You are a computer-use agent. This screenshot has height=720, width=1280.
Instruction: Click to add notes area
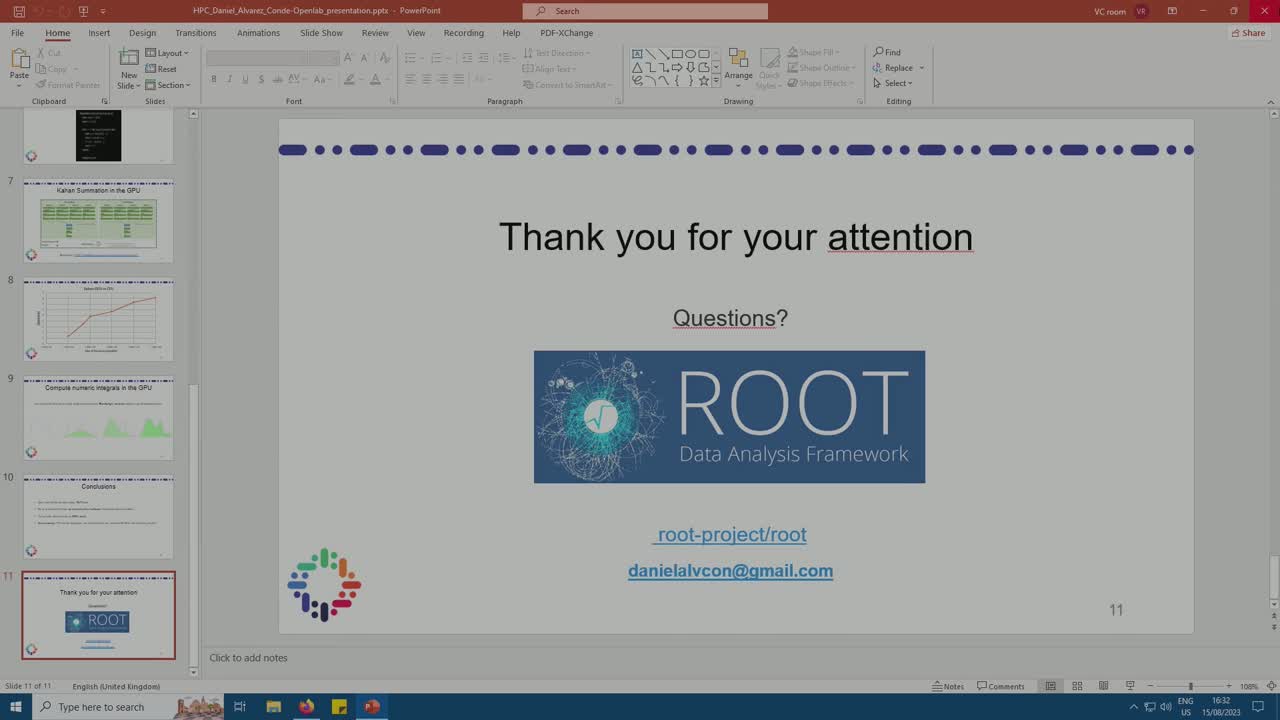(x=248, y=658)
